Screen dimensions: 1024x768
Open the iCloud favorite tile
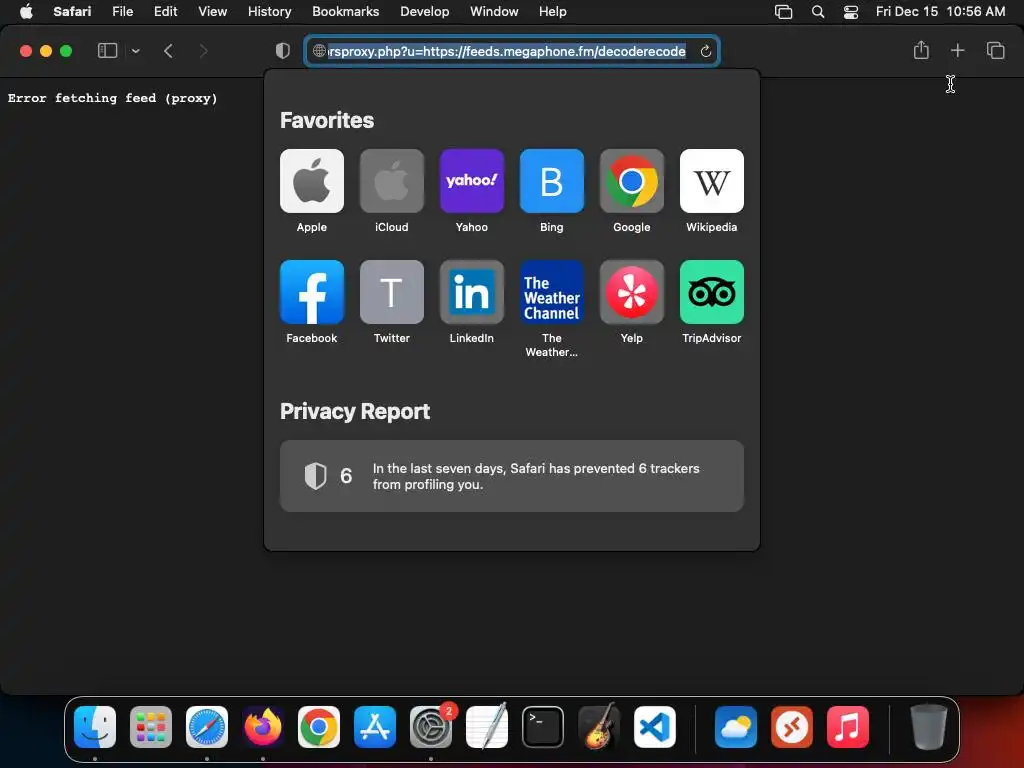point(392,181)
